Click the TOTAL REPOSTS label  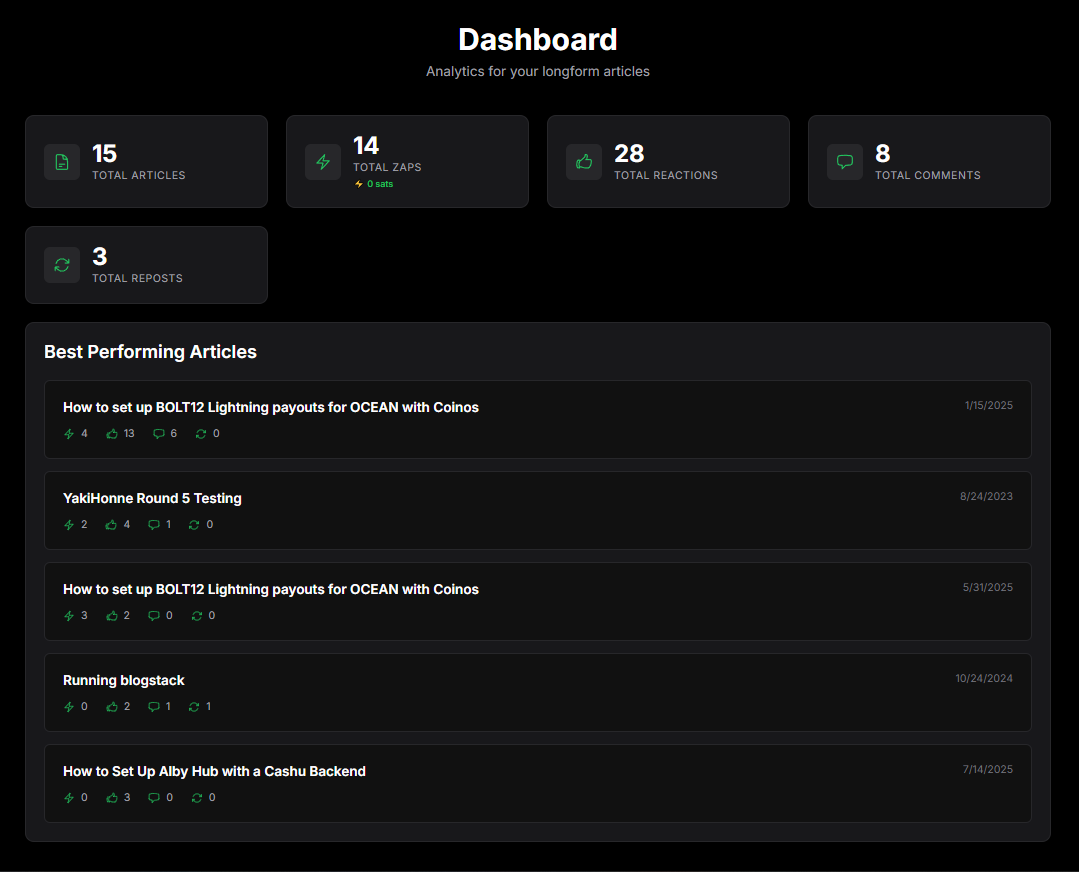tap(138, 278)
